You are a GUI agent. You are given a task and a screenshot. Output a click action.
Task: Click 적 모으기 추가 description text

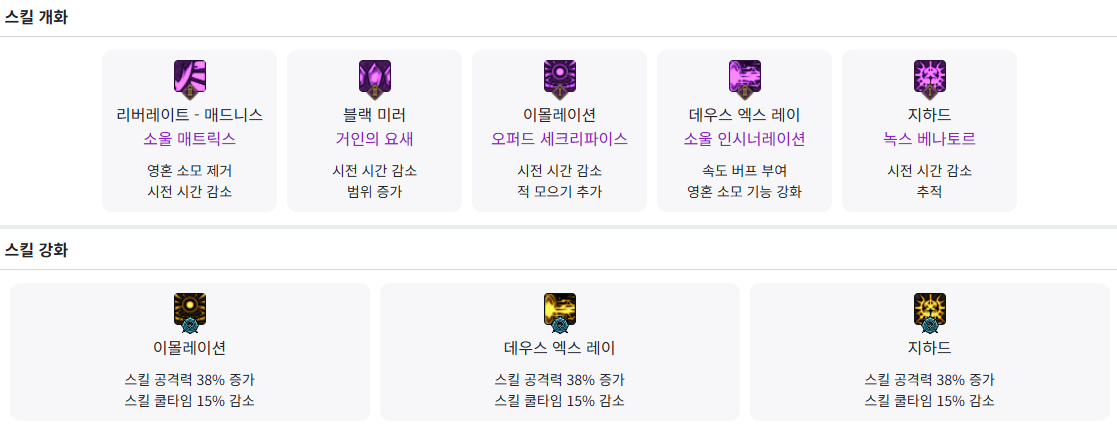click(x=560, y=191)
